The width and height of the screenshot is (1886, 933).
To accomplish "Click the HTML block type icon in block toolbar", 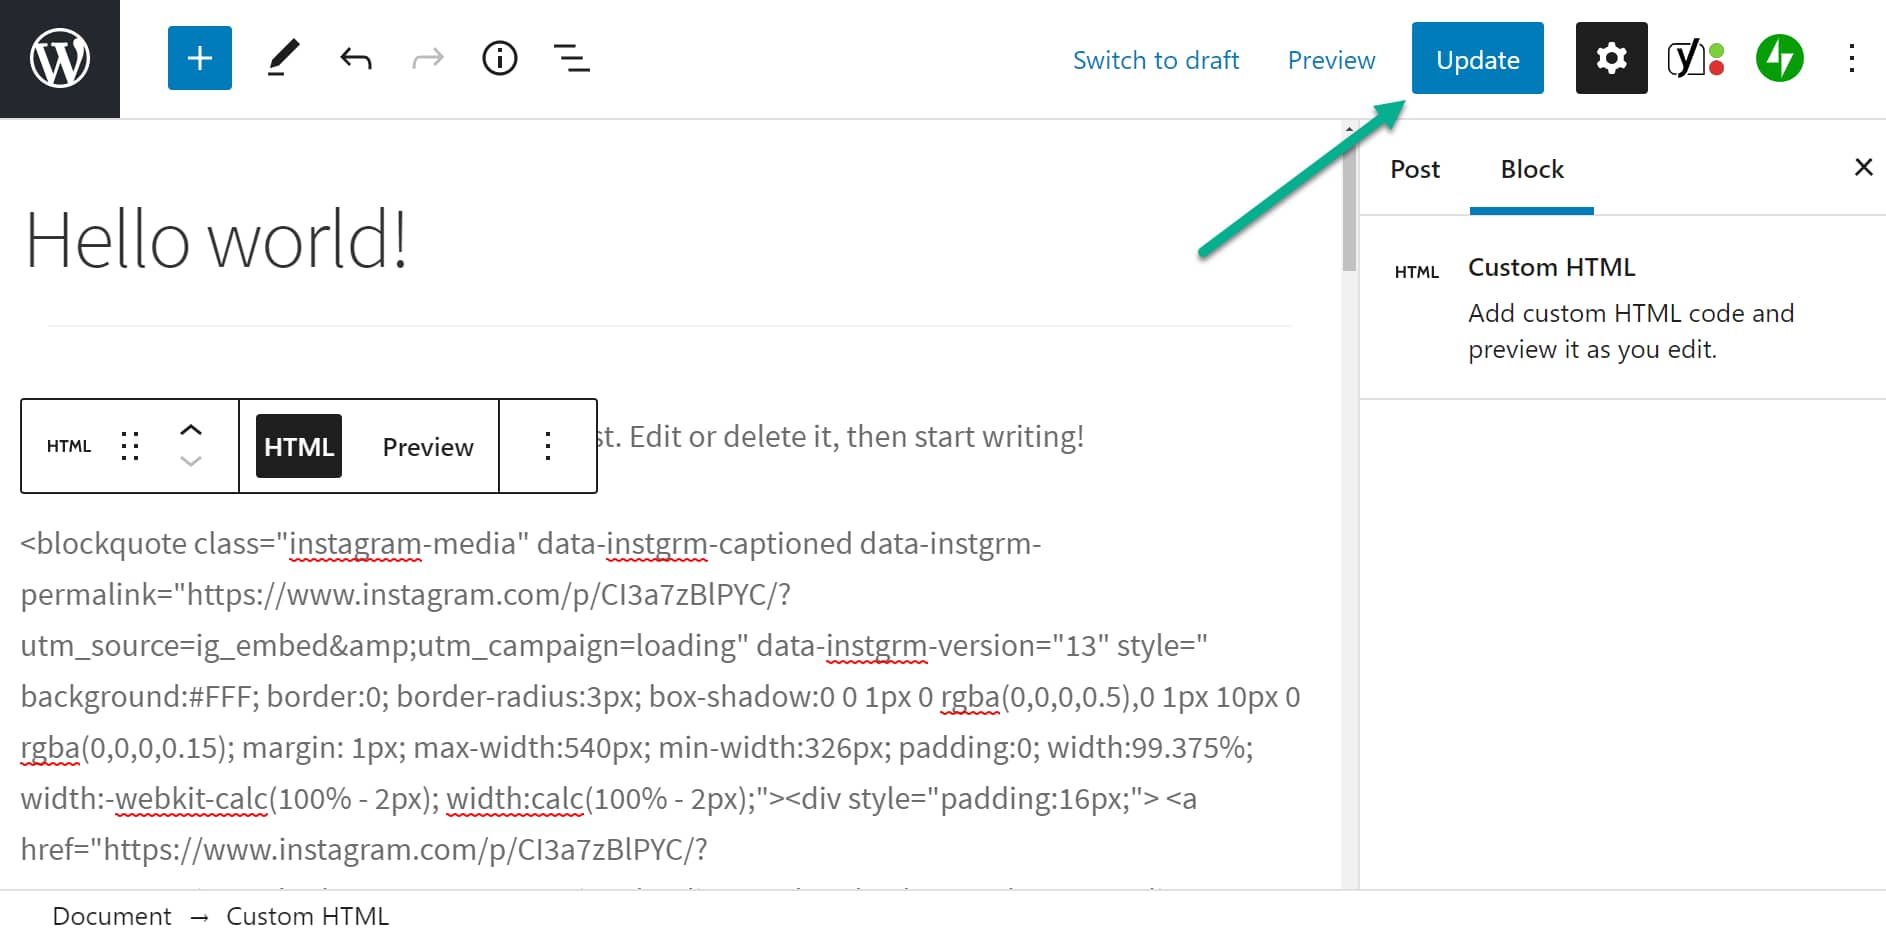I will click(x=69, y=446).
